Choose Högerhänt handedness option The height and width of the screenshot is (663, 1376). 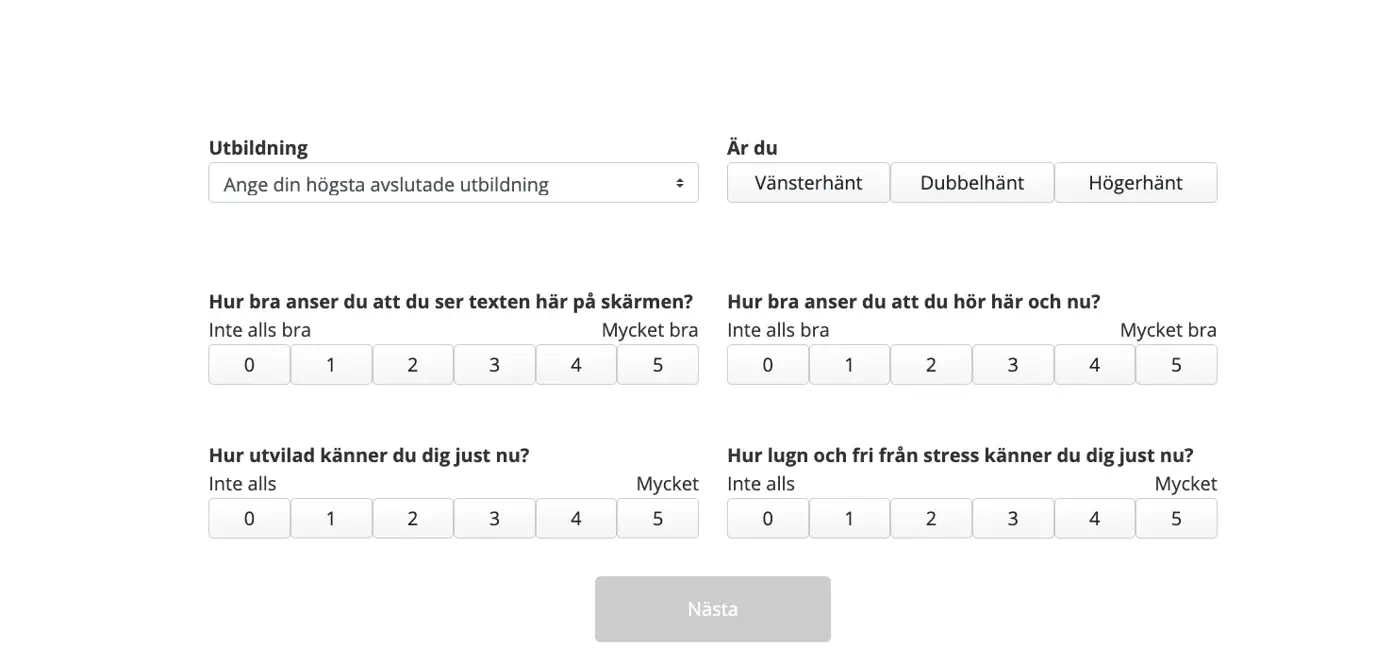tap(1135, 183)
